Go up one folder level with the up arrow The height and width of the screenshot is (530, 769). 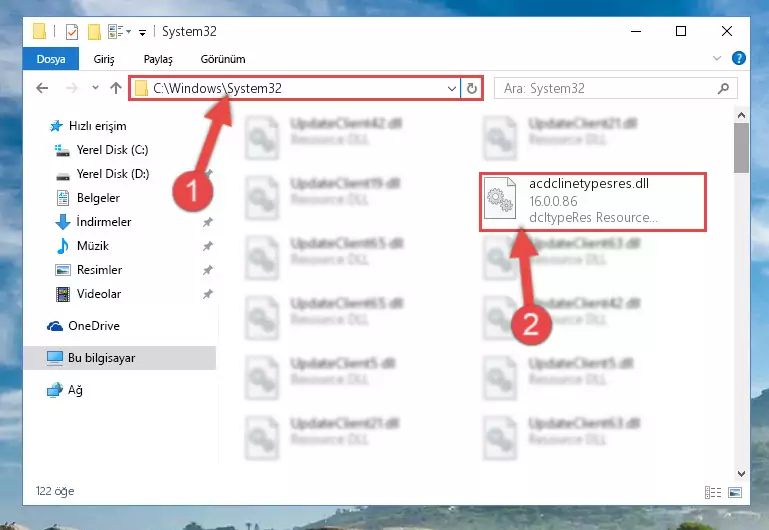click(x=116, y=88)
